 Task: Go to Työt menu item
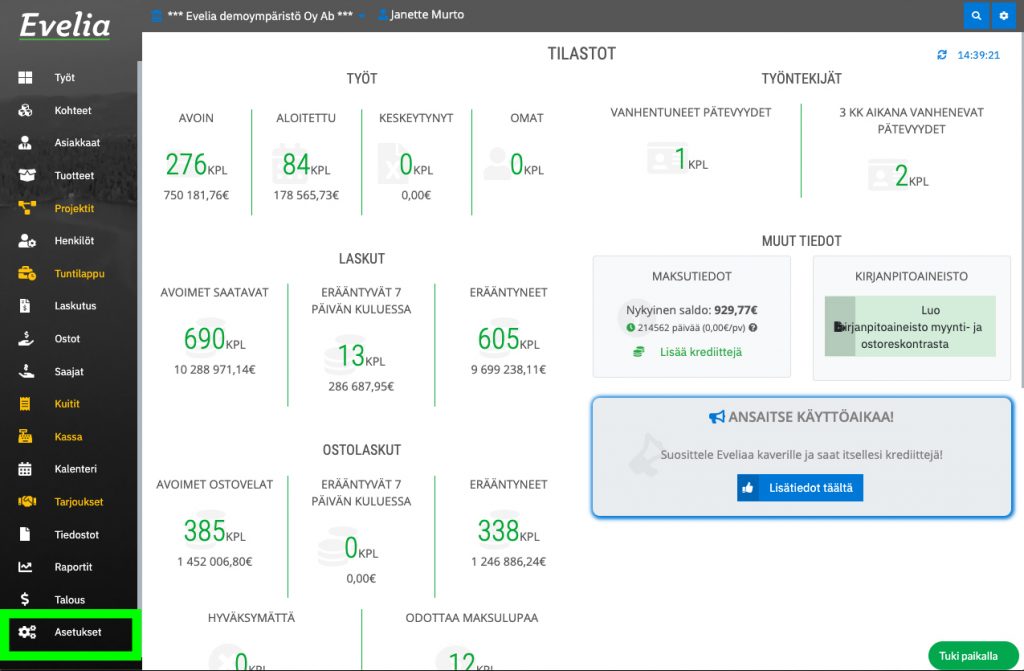click(x=65, y=78)
